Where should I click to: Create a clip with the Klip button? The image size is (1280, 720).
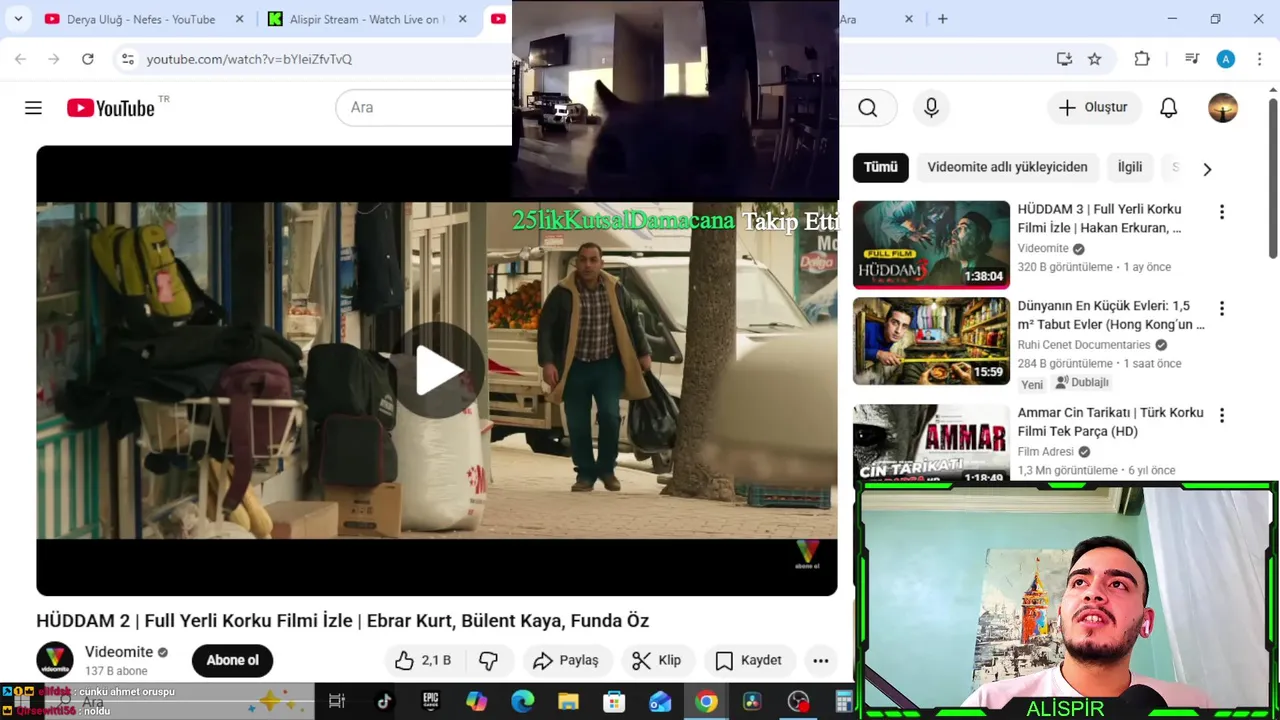[657, 660]
